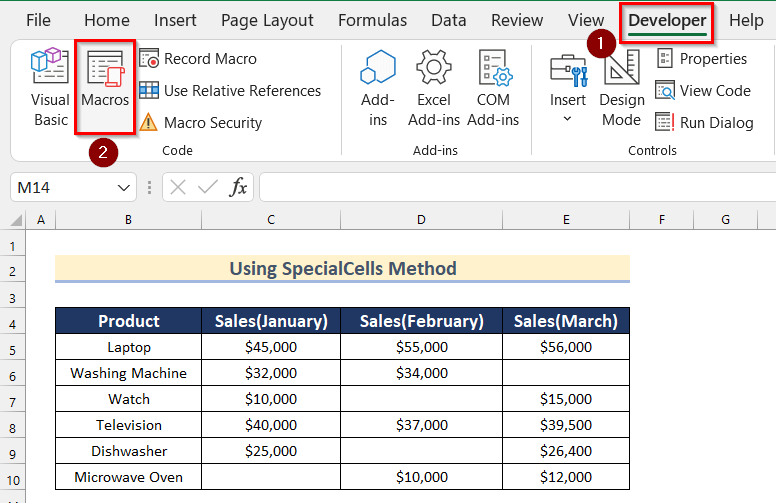Select the Sales(February) header cell
Image resolution: width=776 pixels, height=503 pixels.
coord(421,321)
